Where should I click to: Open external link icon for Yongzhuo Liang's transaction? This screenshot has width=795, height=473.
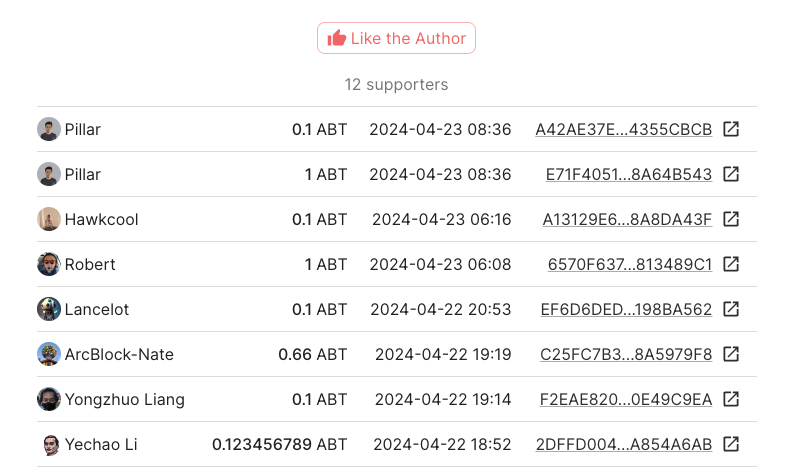click(x=731, y=399)
